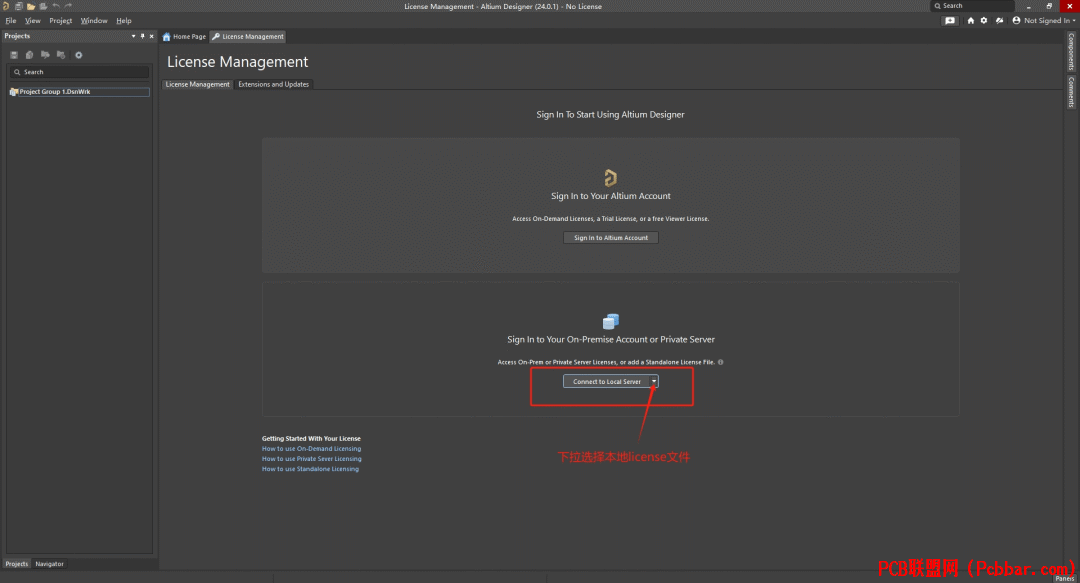The image size is (1080, 583).
Task: Open a file using the folder icon
Action: [31, 6]
